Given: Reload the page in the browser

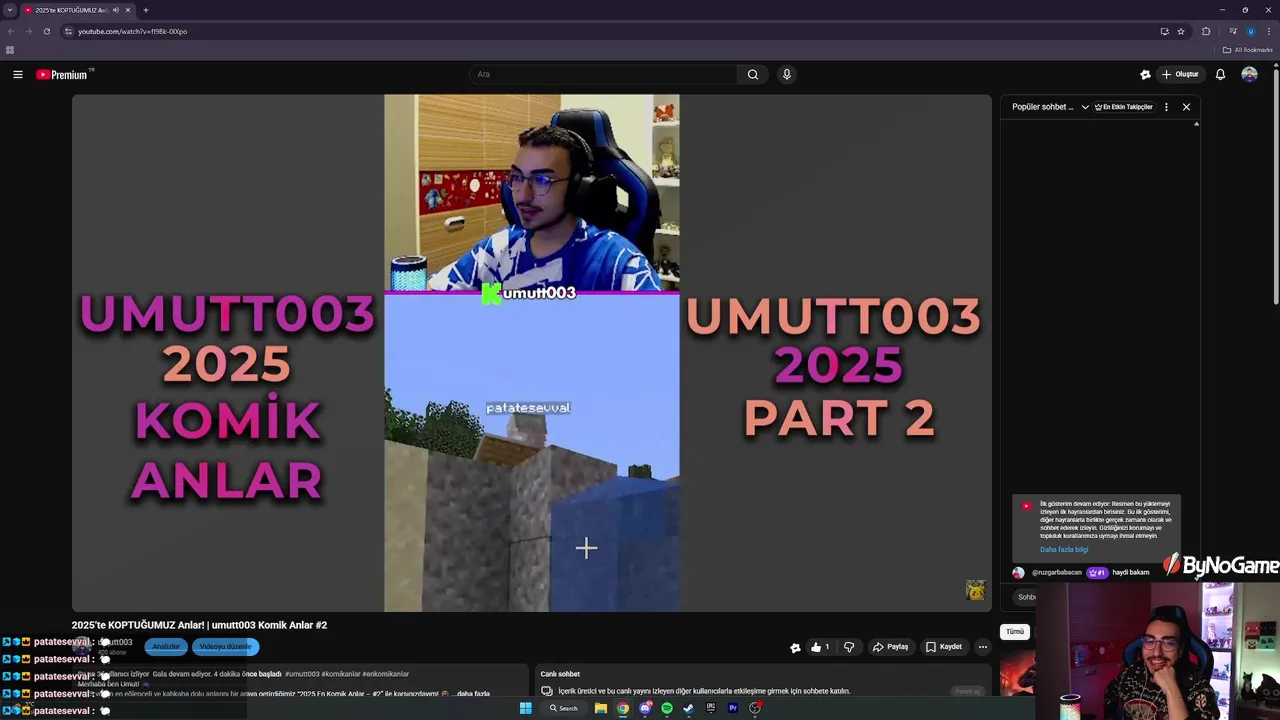Looking at the screenshot, I should (x=46, y=31).
